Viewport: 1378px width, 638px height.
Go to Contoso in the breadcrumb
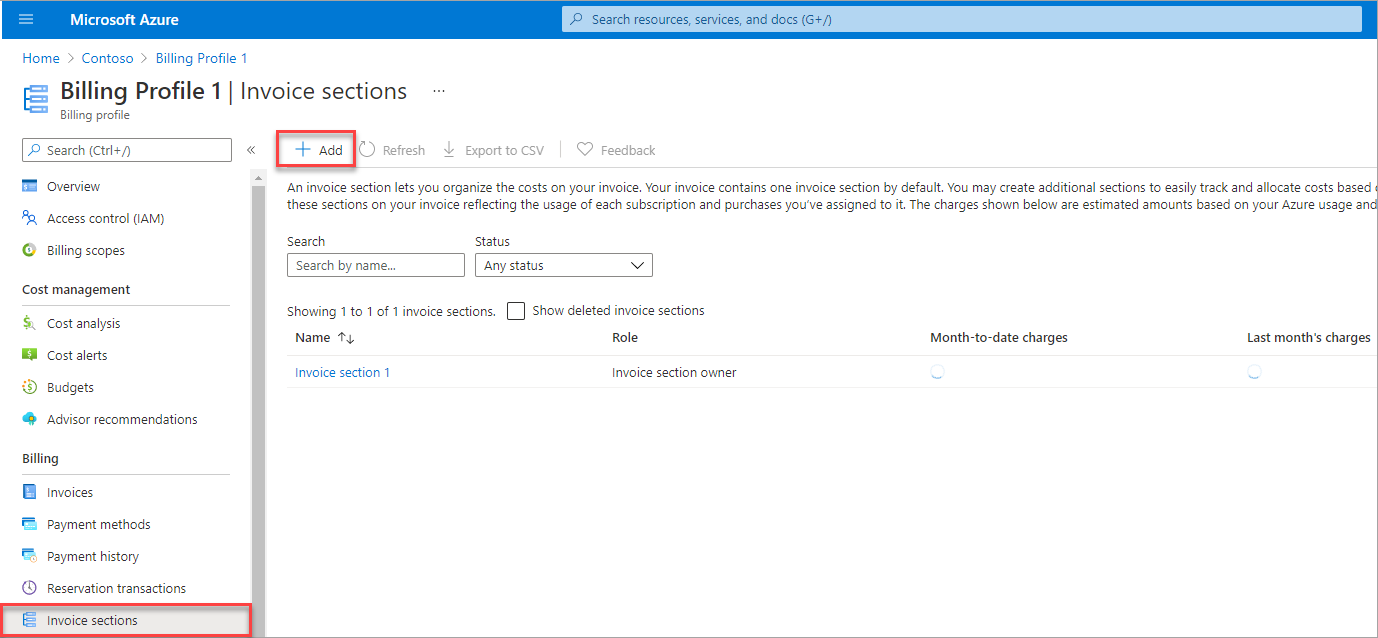coord(107,58)
